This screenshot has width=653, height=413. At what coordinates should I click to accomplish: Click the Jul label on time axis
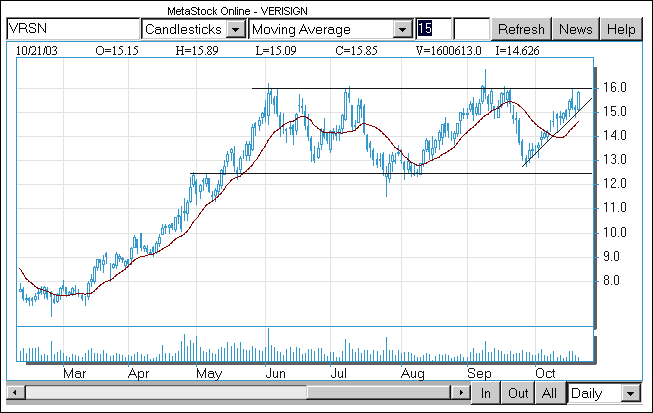point(339,373)
